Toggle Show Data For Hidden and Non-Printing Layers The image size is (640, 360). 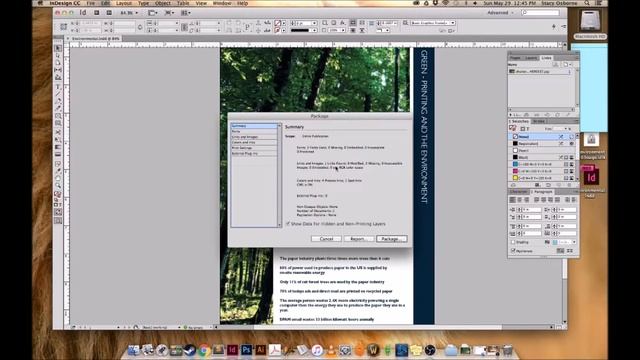pyautogui.click(x=288, y=224)
